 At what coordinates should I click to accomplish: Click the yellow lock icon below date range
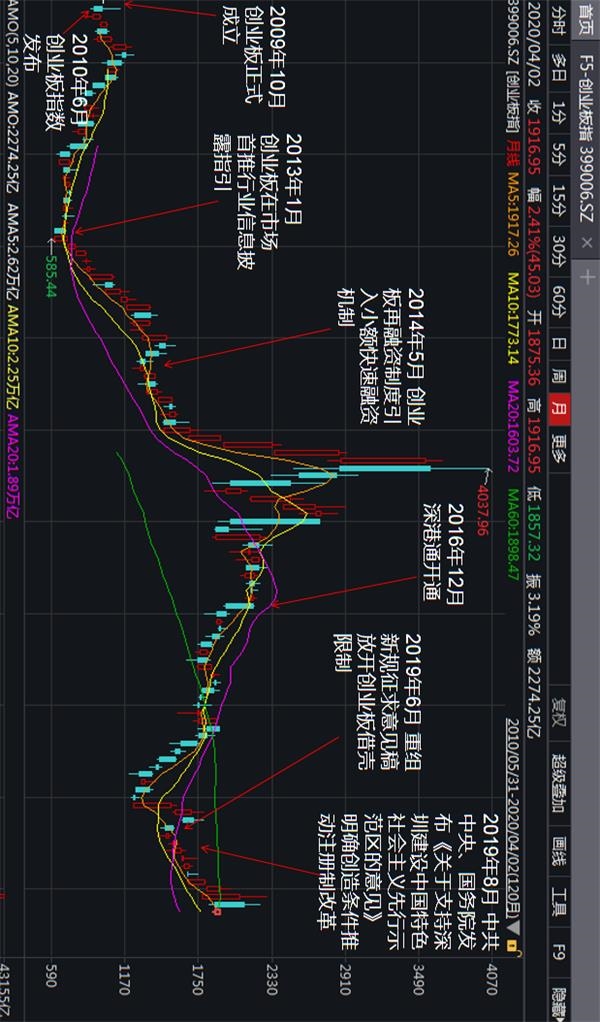tap(512, 945)
